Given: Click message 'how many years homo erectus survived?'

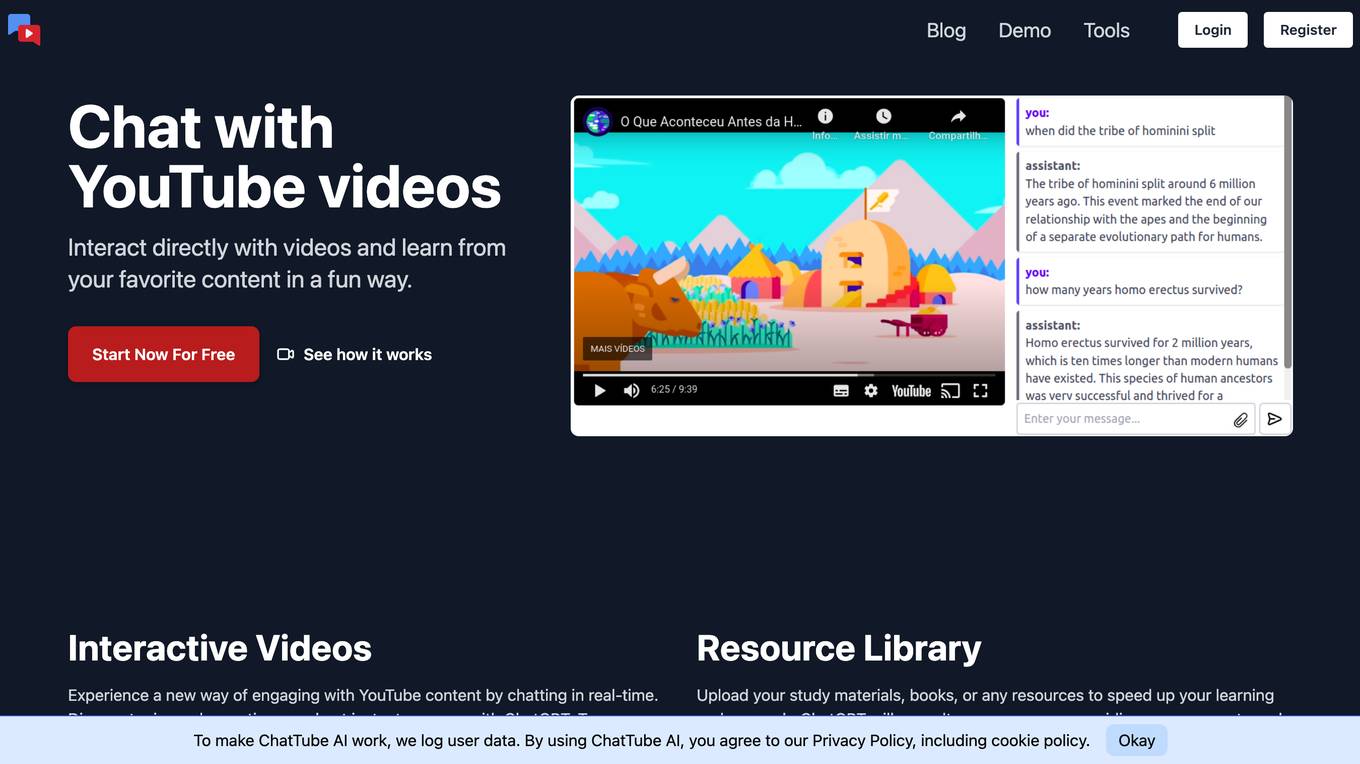Looking at the screenshot, I should tap(1134, 290).
